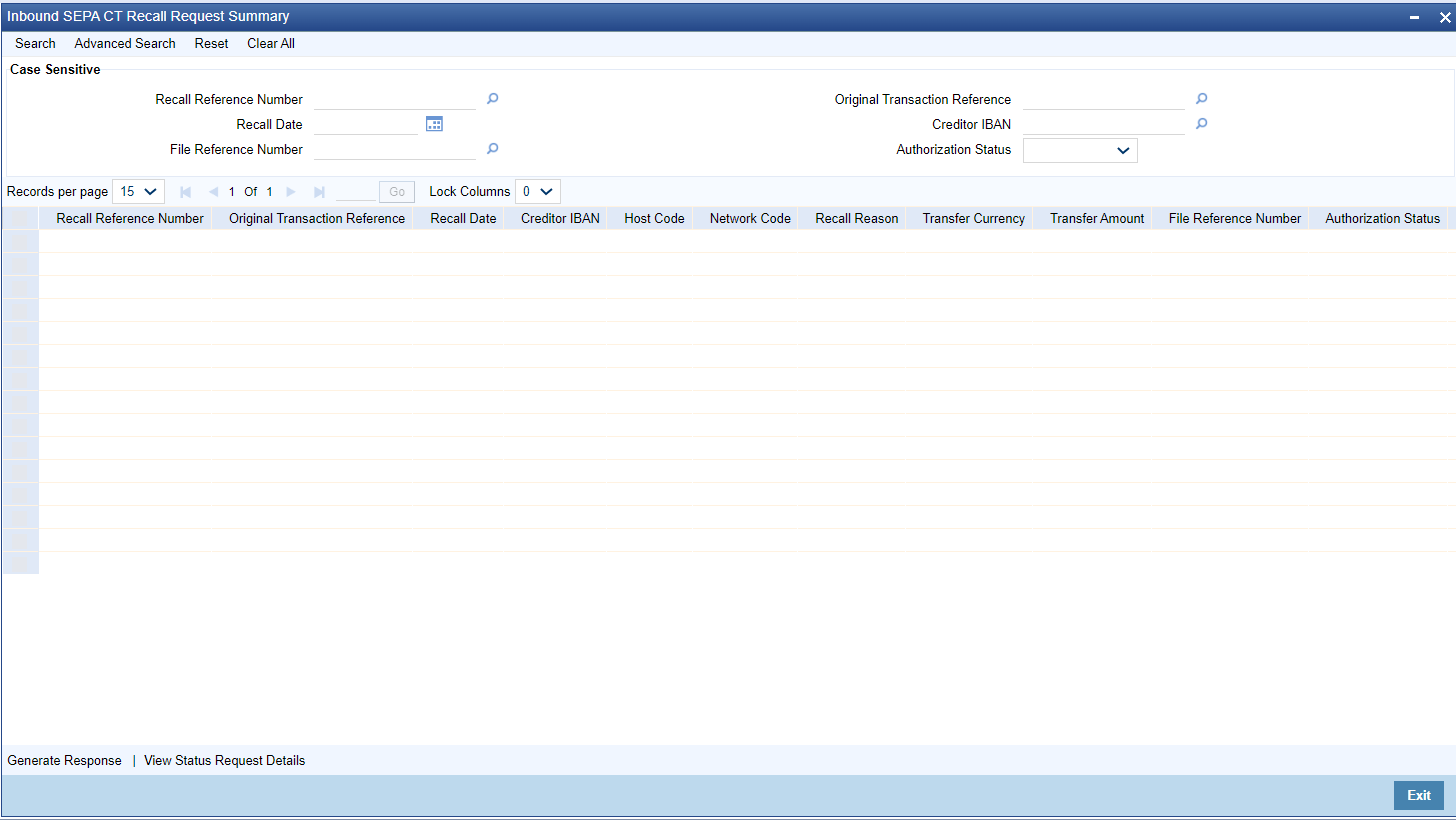Image resolution: width=1456 pixels, height=820 pixels.
Task: Click the Original Transaction Reference input field
Action: (1104, 99)
